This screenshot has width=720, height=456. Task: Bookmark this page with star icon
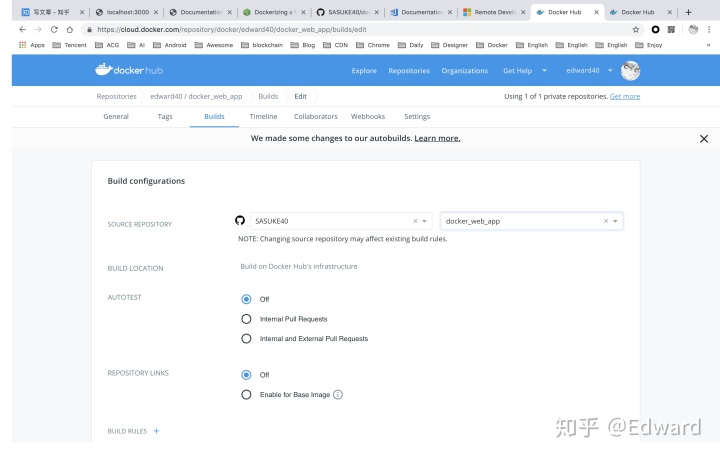(x=636, y=29)
